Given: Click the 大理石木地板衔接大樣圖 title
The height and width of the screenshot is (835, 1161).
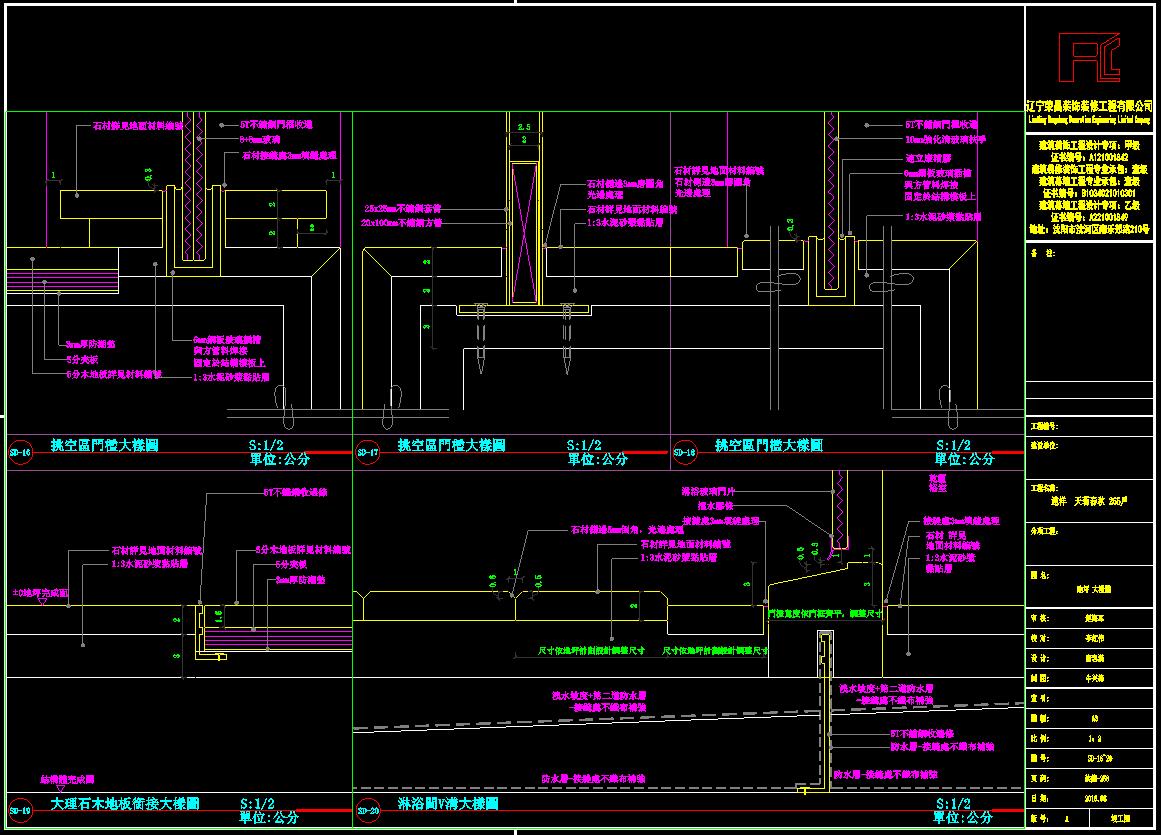Looking at the screenshot, I should 125,804.
